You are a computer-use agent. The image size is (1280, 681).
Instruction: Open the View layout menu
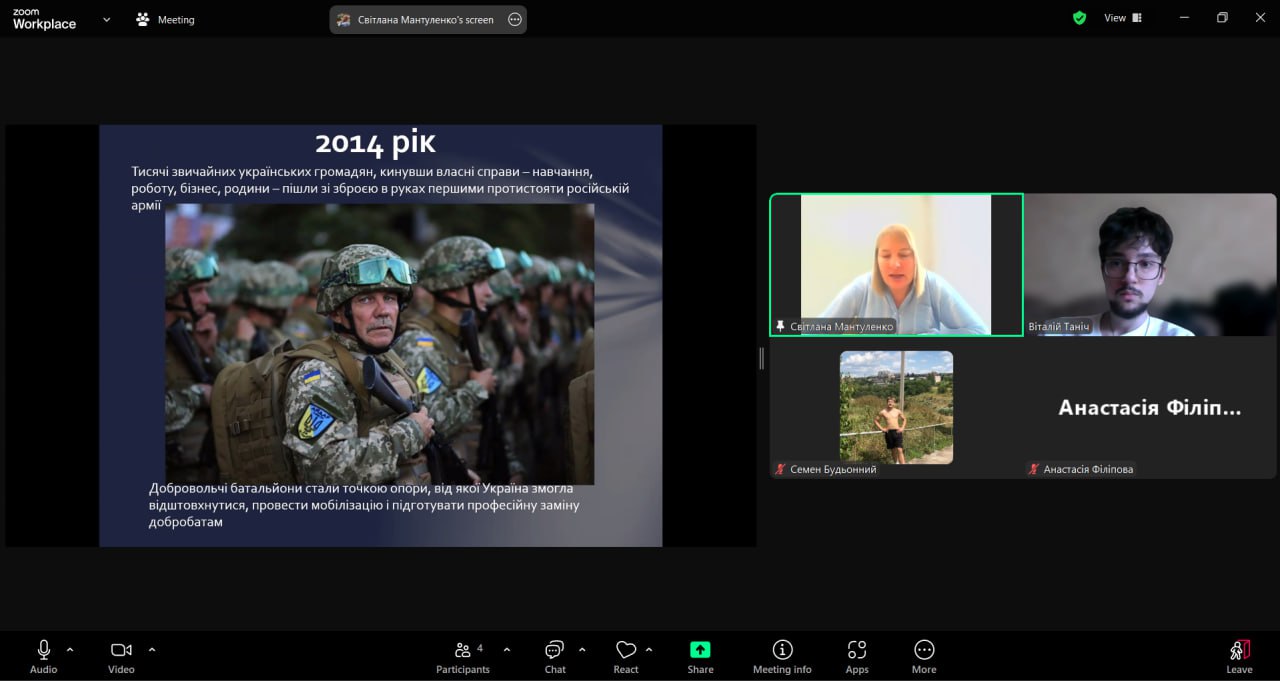[x=1122, y=18]
